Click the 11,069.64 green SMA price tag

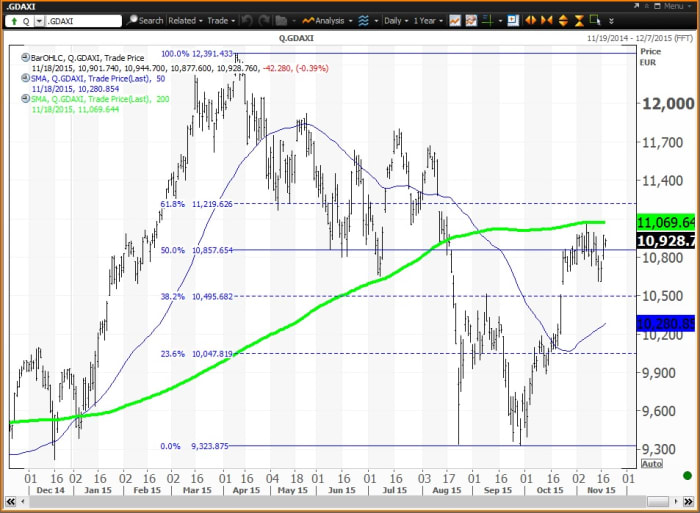666,222
